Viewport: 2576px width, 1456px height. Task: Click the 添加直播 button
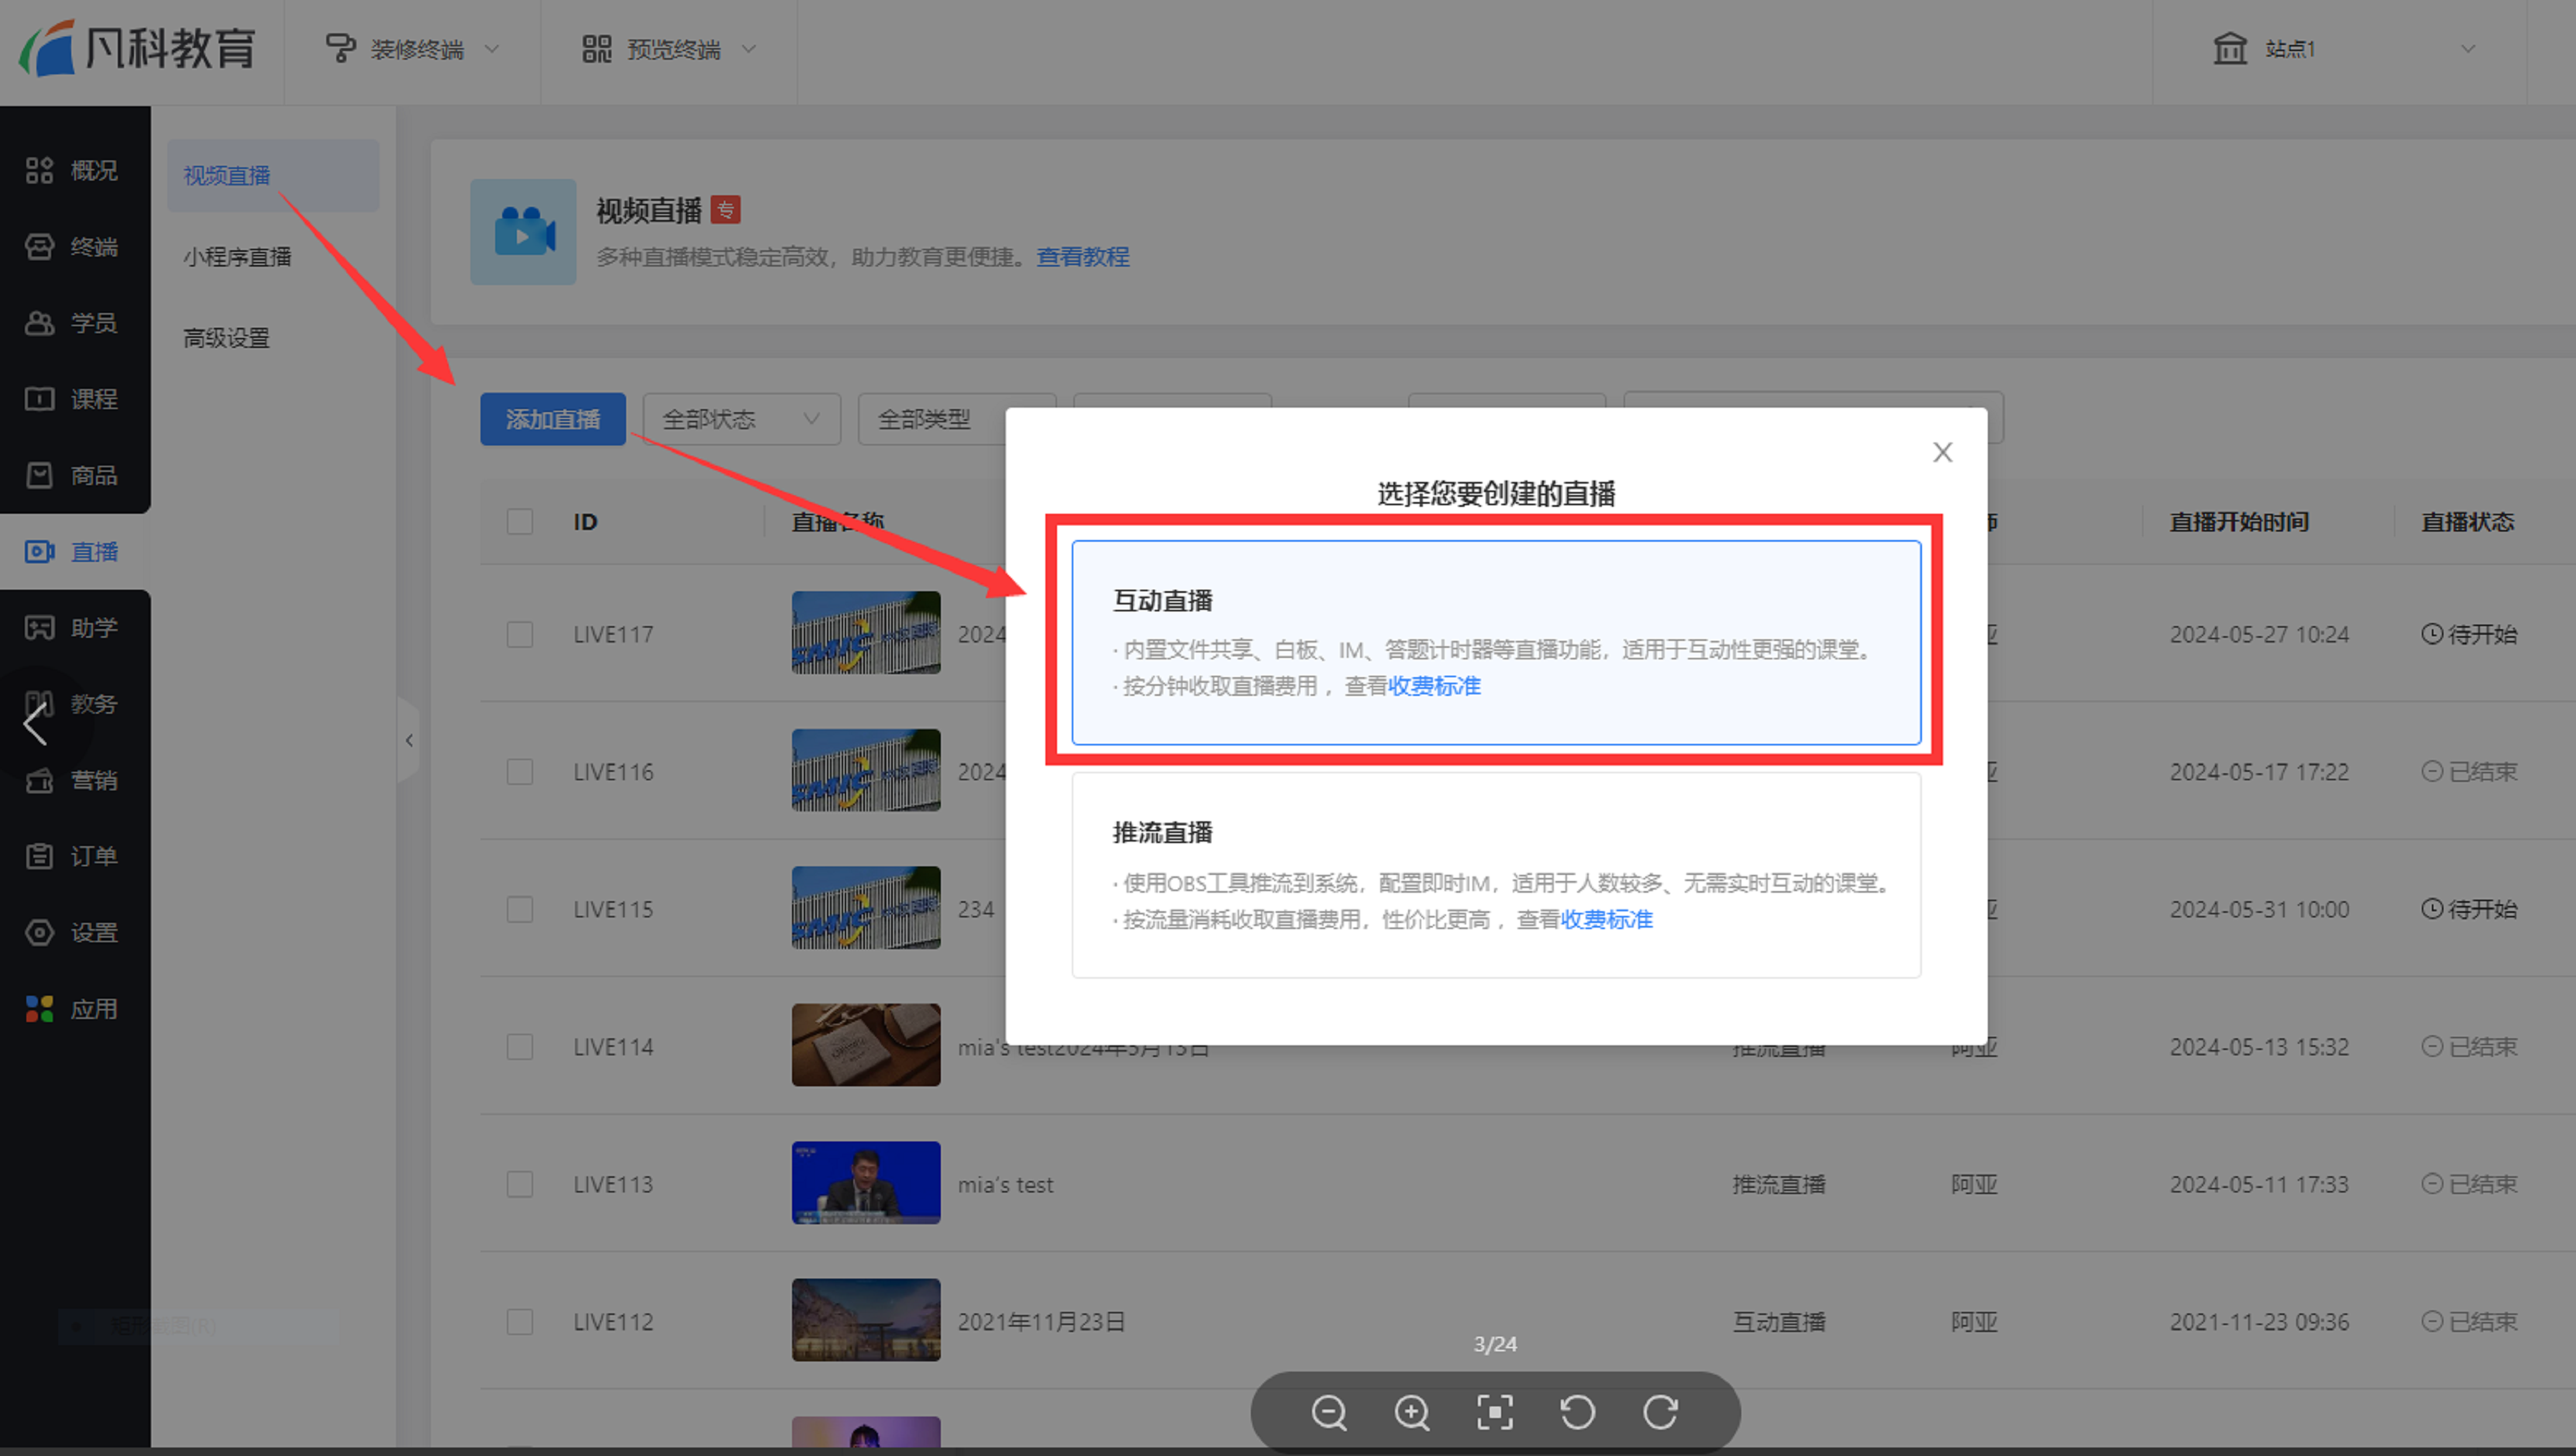[x=553, y=419]
